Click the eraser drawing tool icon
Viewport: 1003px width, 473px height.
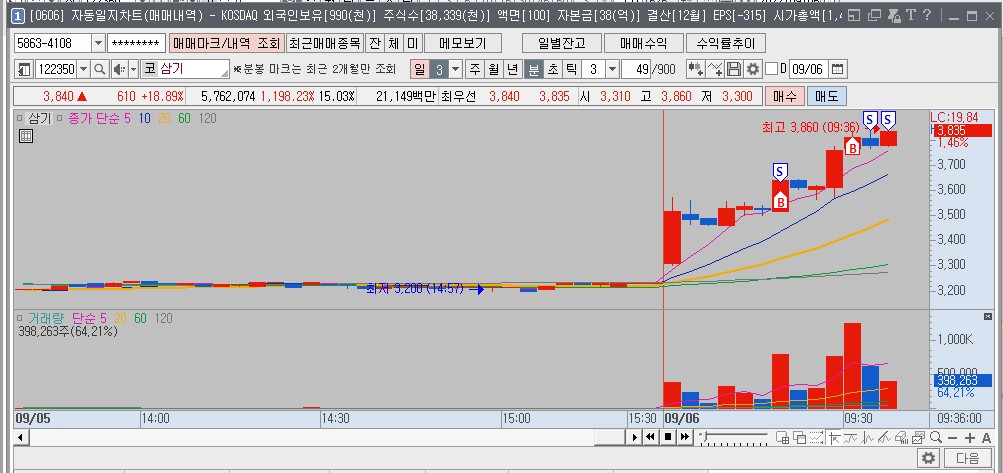click(x=902, y=437)
